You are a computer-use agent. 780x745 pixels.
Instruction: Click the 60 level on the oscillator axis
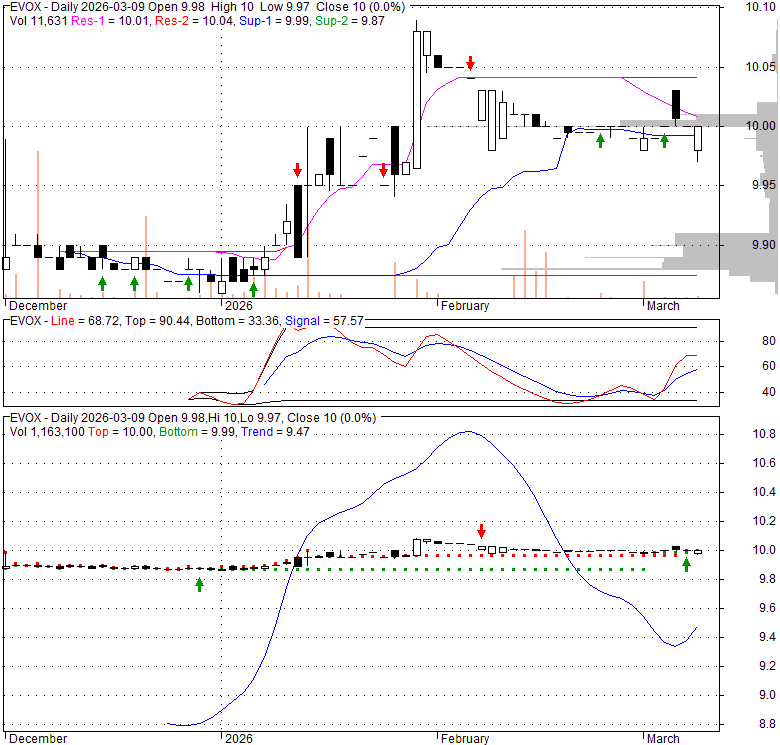(769, 366)
